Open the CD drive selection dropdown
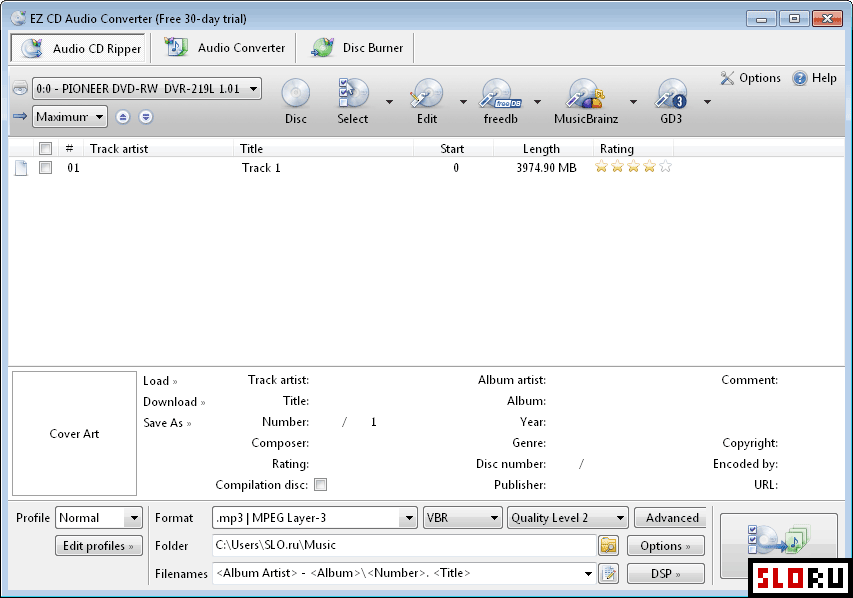Screen dimensions: 853x598 pos(147,89)
